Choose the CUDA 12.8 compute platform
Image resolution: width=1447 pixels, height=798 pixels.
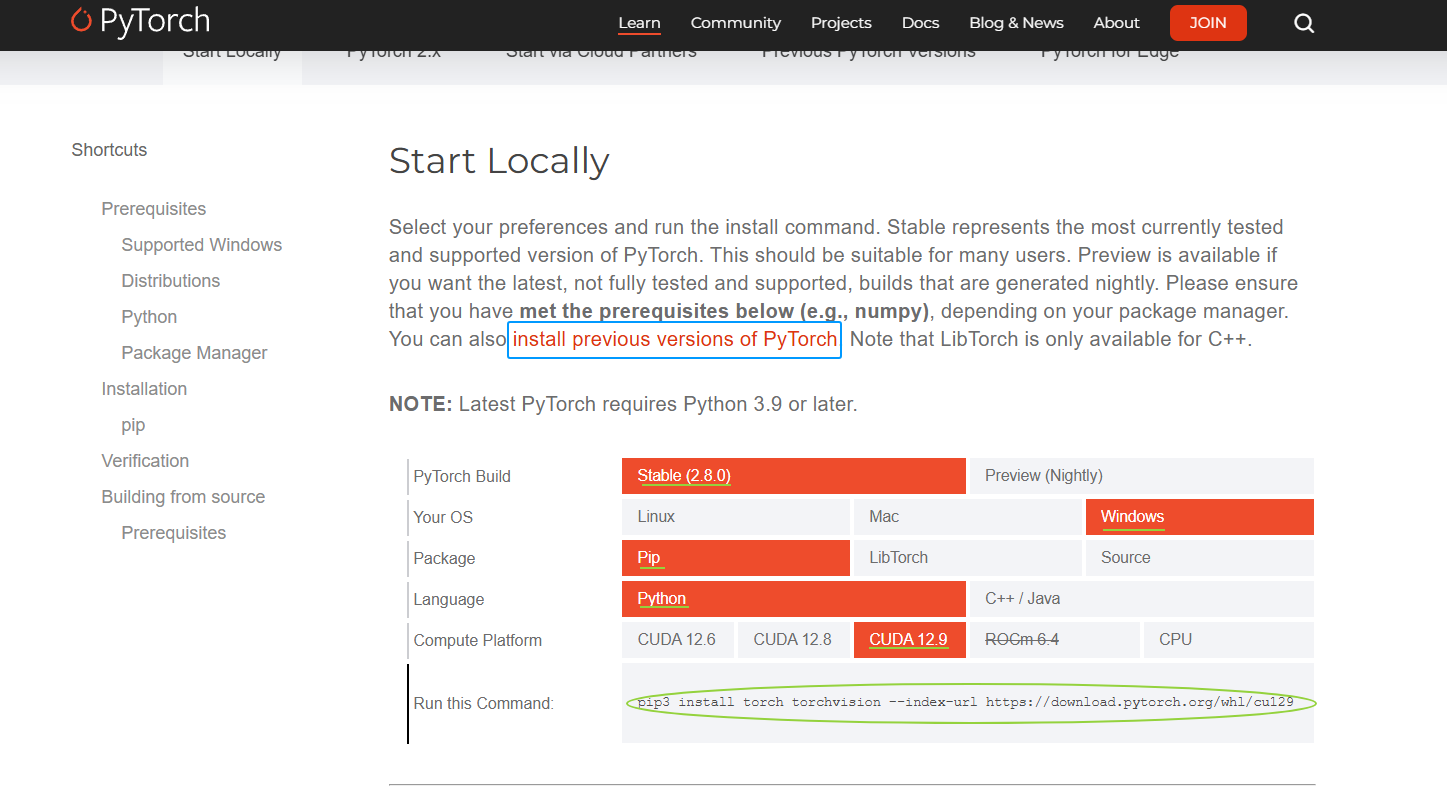(794, 640)
